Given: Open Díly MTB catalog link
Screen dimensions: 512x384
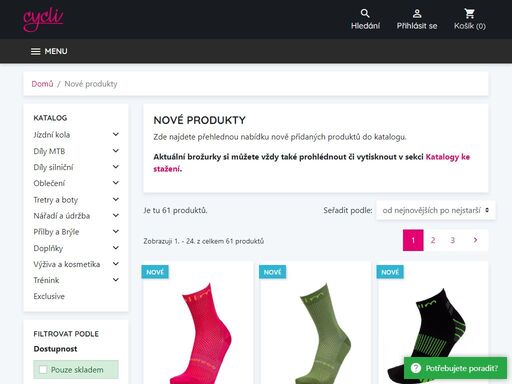Looking at the screenshot, I should click(x=49, y=151).
